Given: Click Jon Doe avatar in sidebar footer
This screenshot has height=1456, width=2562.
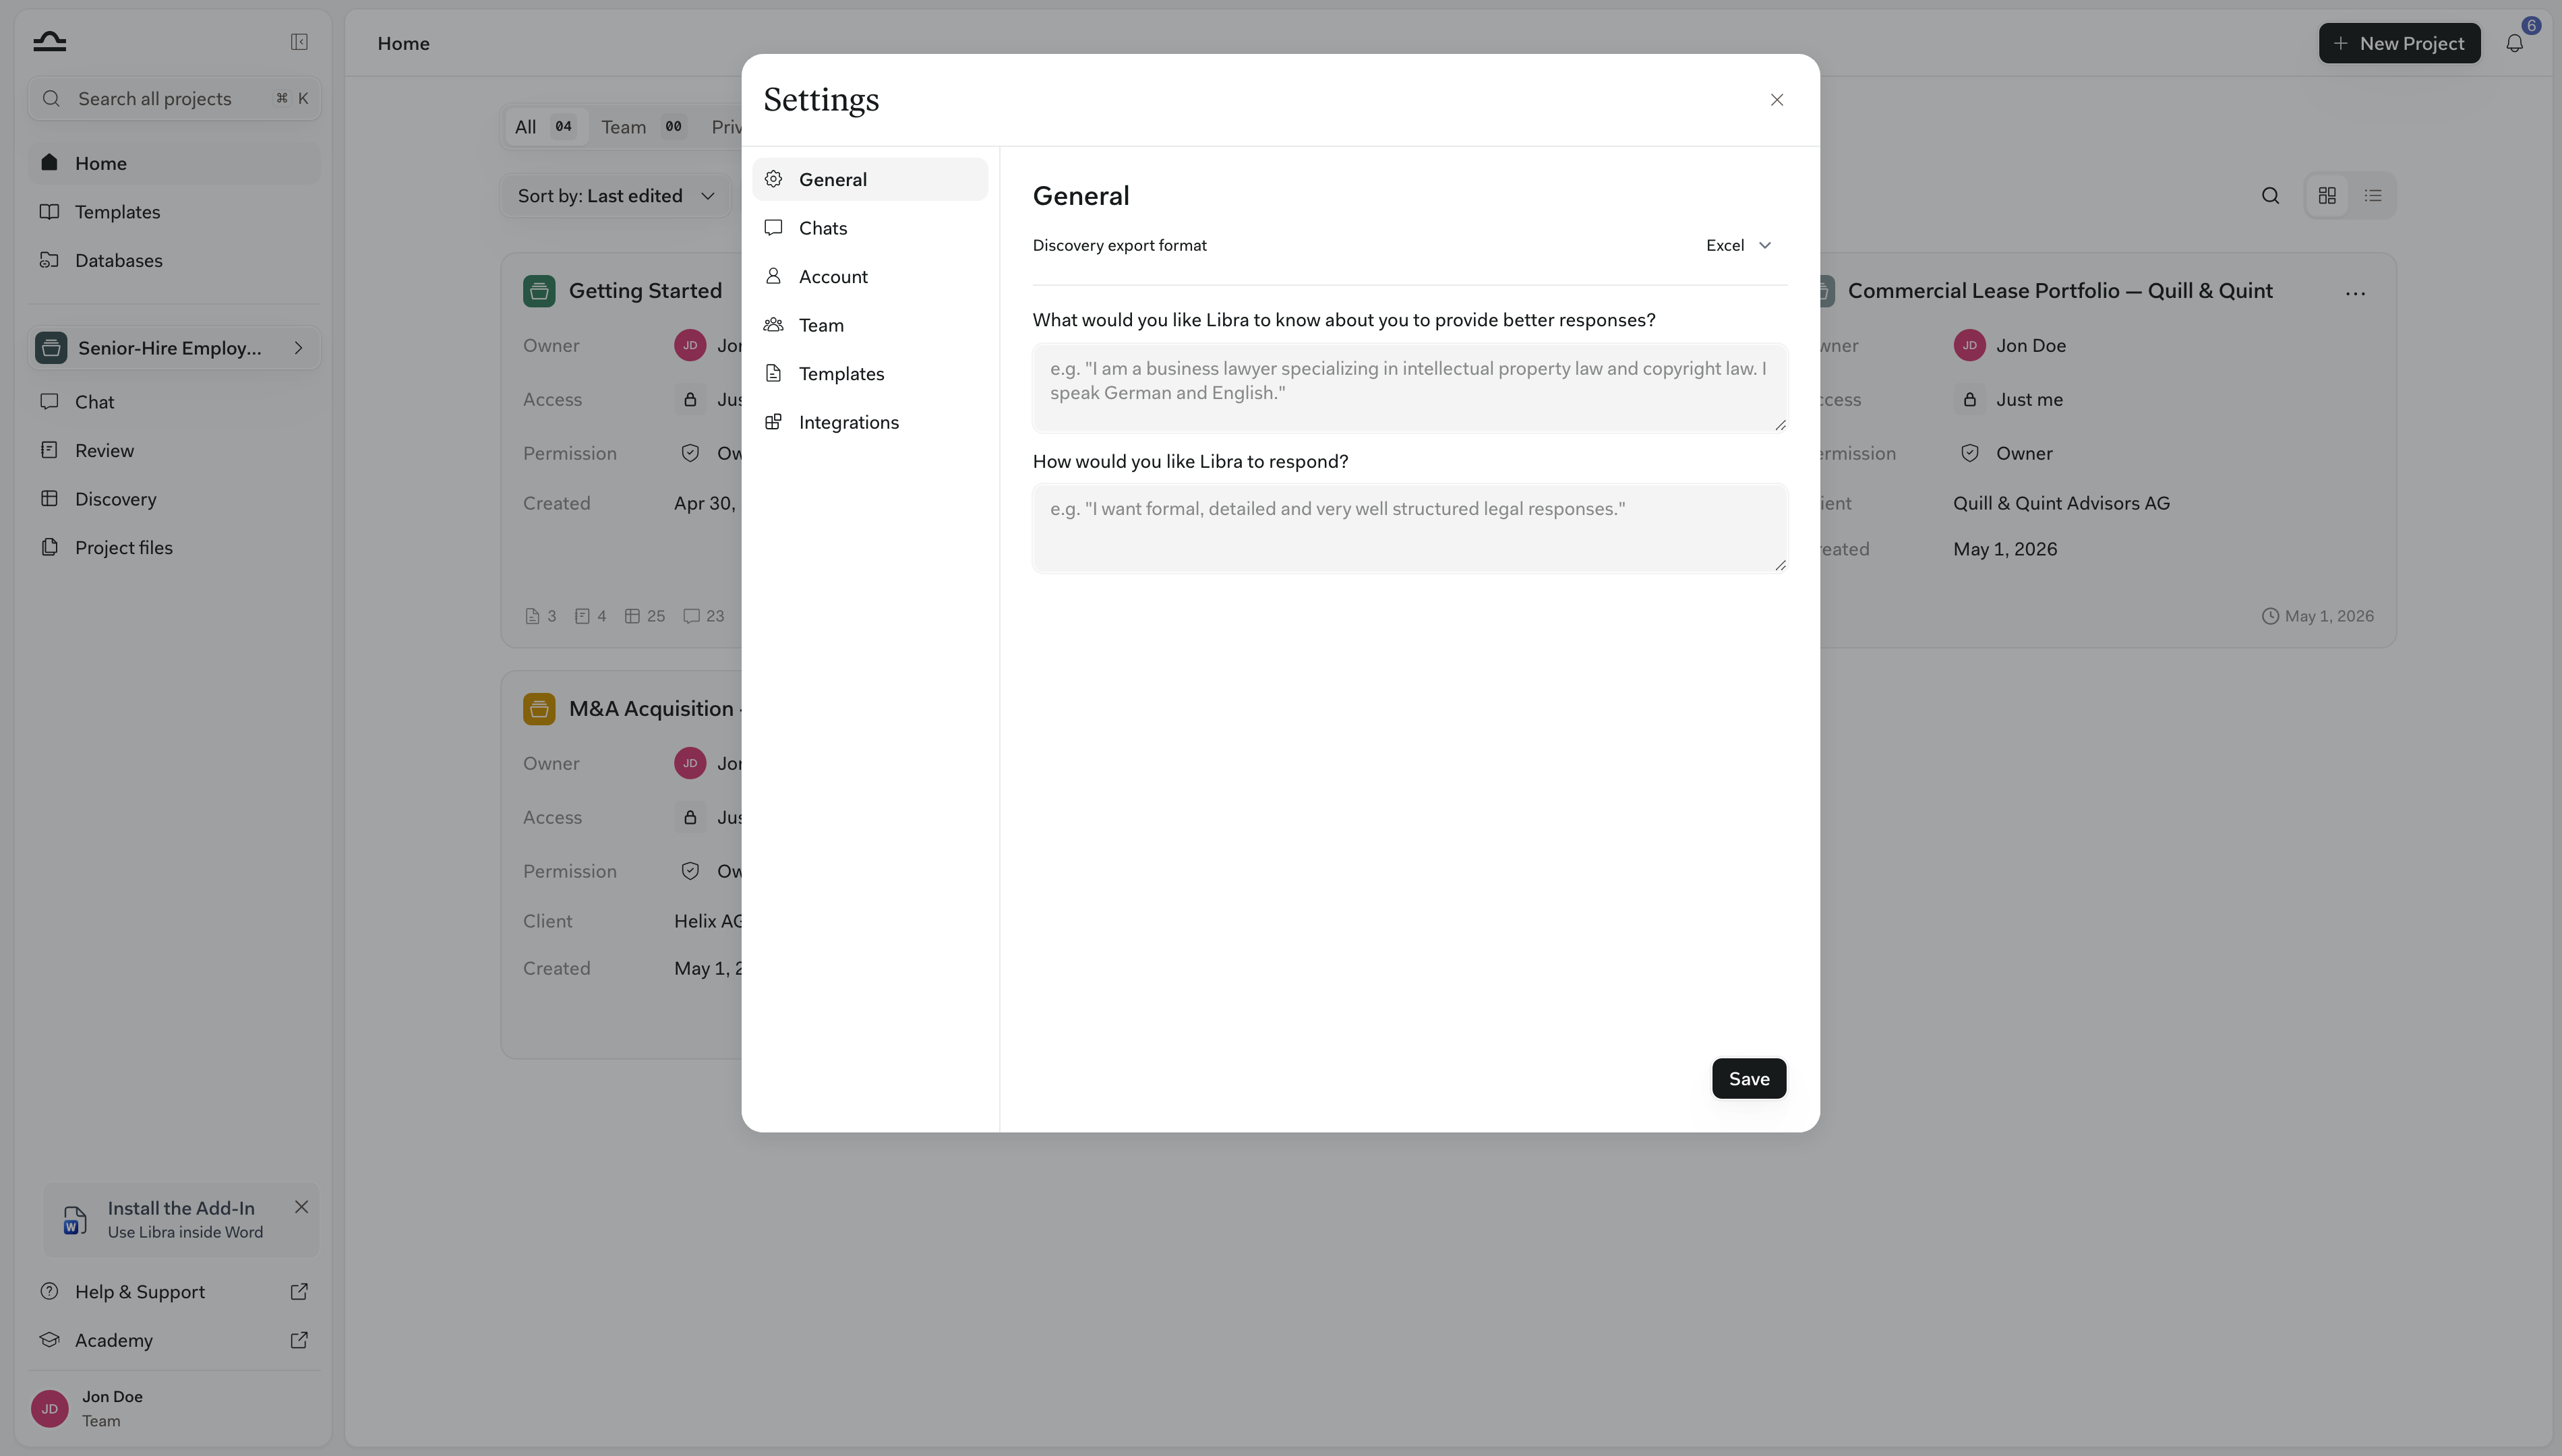Looking at the screenshot, I should [x=49, y=1408].
